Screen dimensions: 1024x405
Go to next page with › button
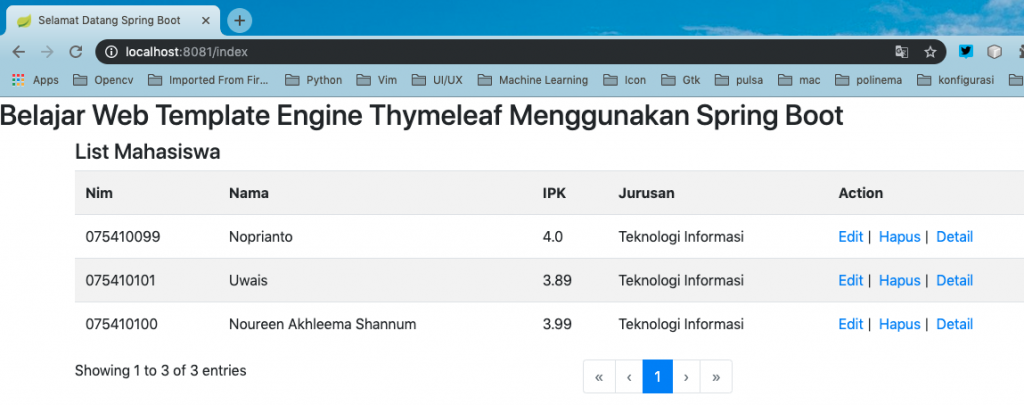(686, 377)
